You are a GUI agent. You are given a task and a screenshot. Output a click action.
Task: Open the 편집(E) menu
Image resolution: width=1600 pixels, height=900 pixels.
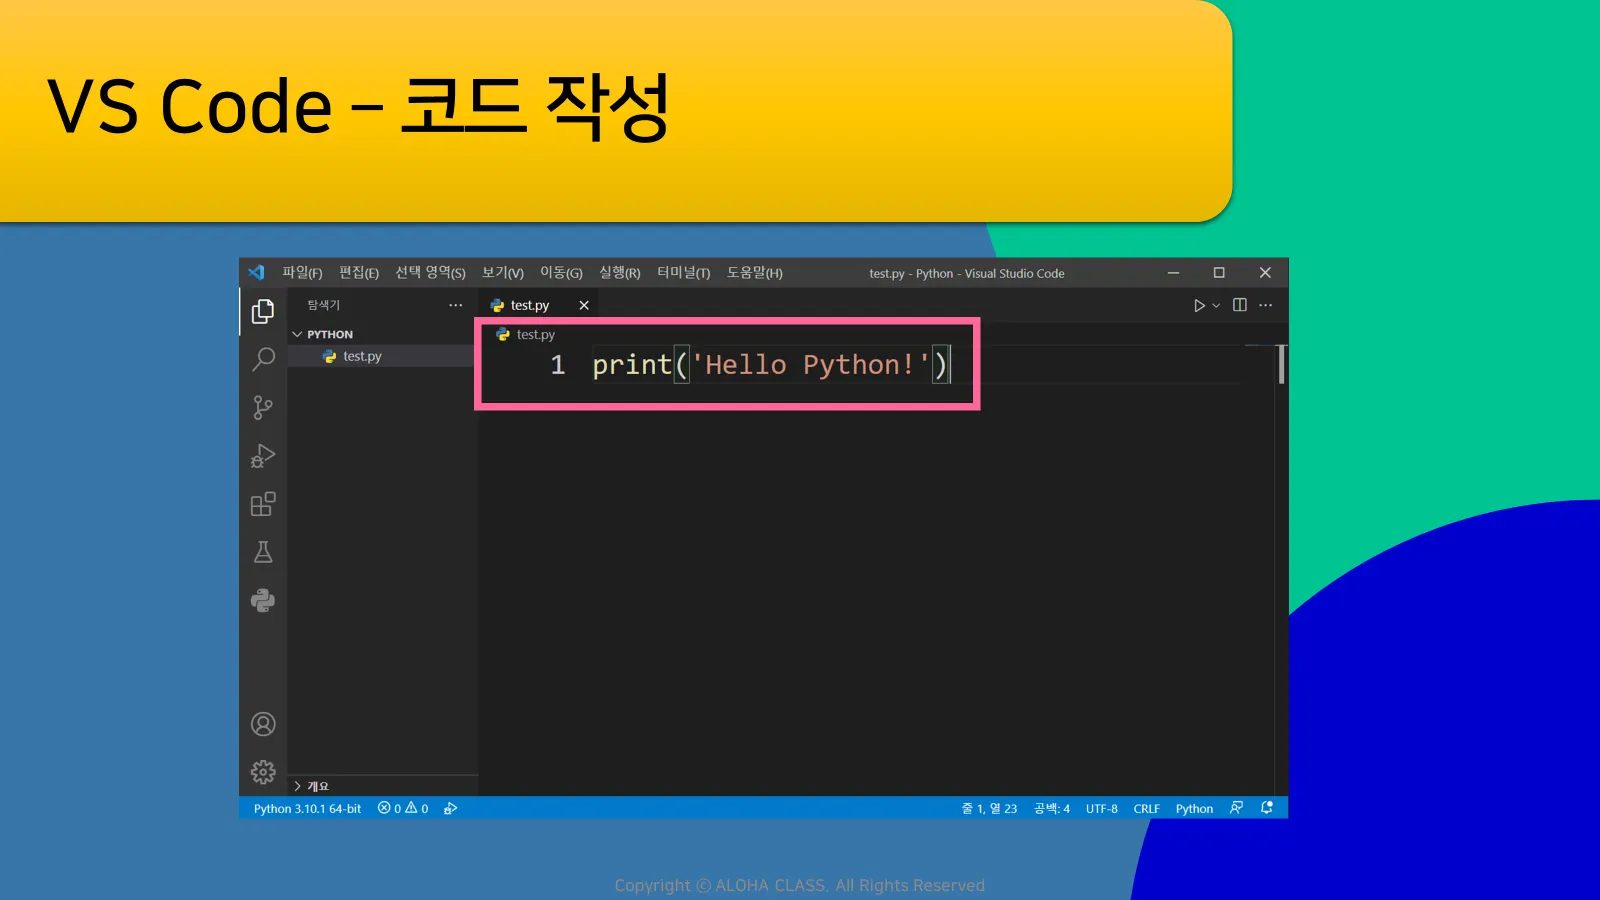click(x=359, y=273)
